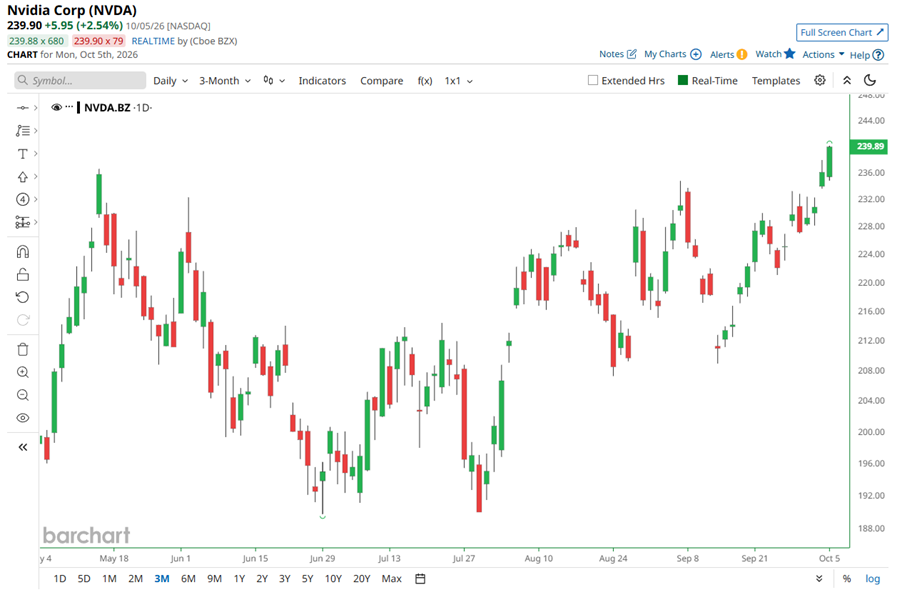Open the Actions dropdown menu
The height and width of the screenshot is (590, 897).
[823, 54]
